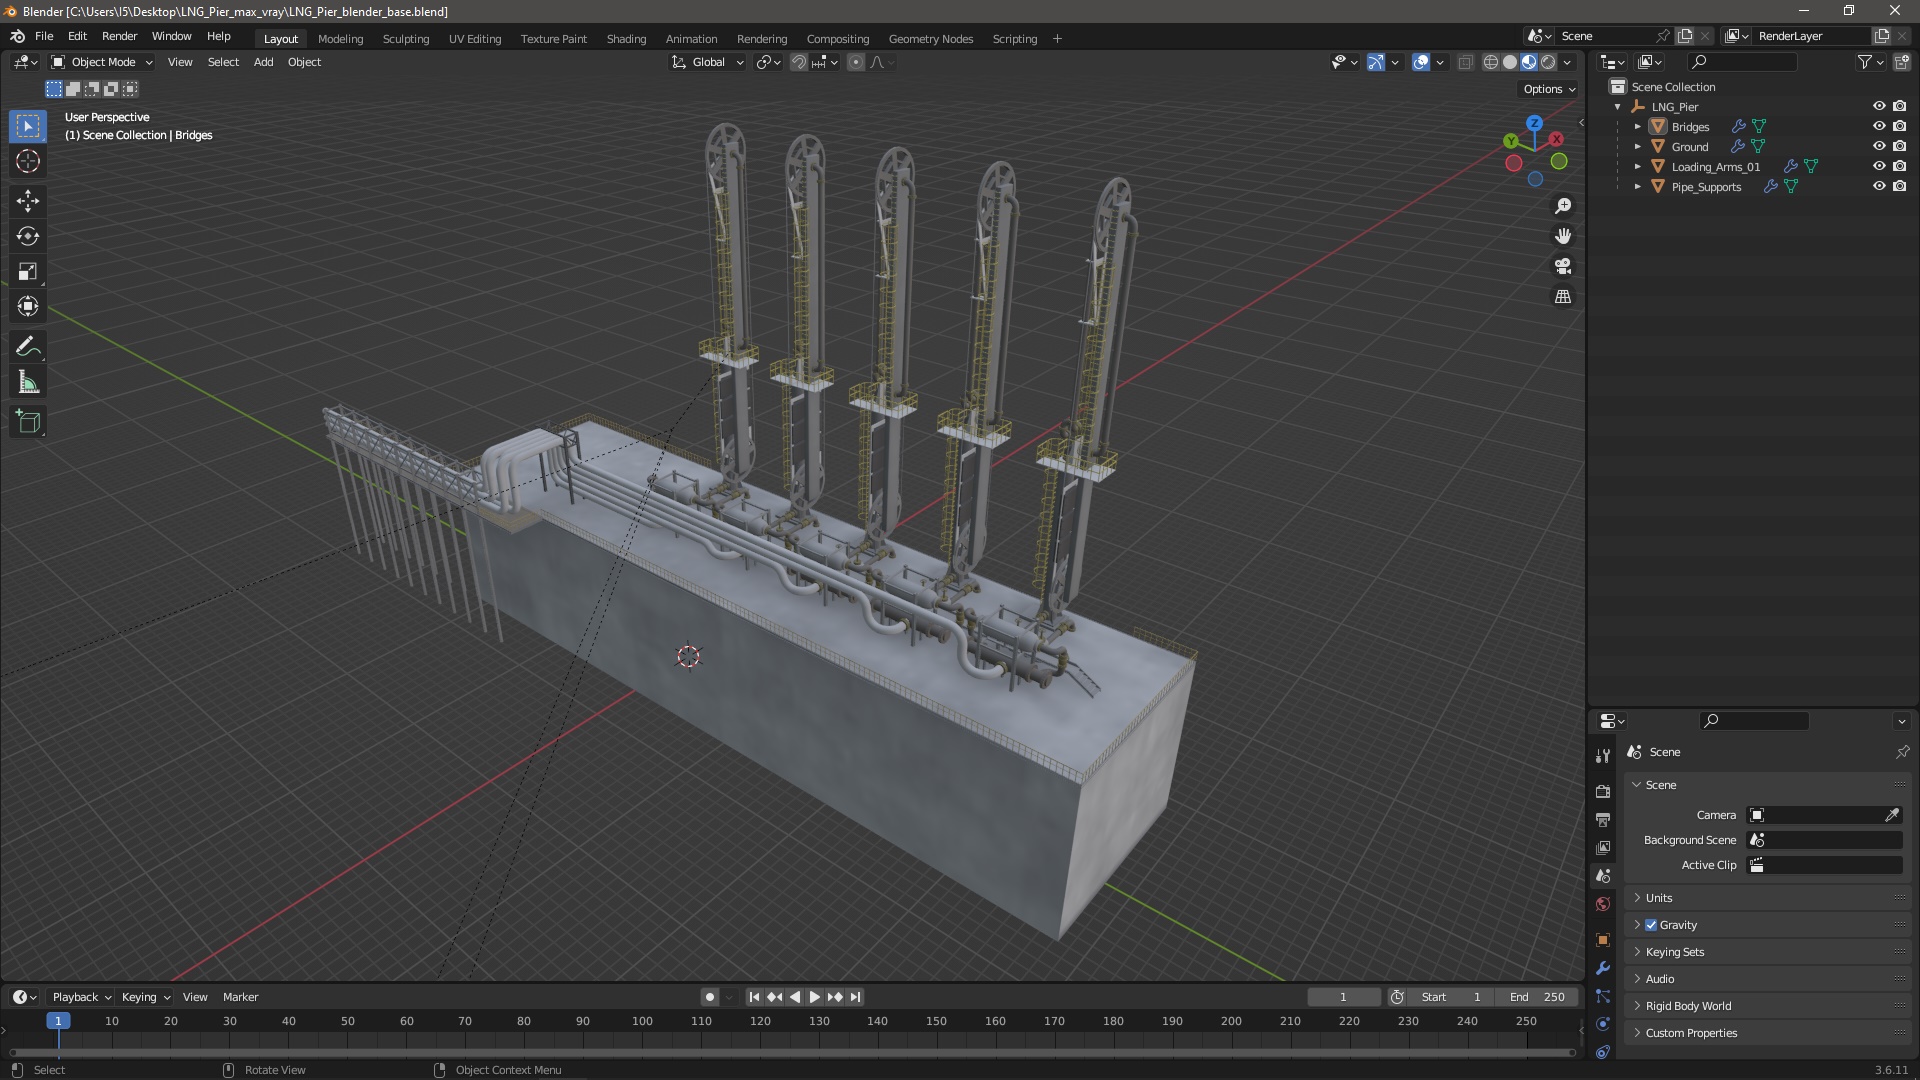Select the Rotate tool
Viewport: 1920px width, 1080px height.
pyautogui.click(x=28, y=236)
